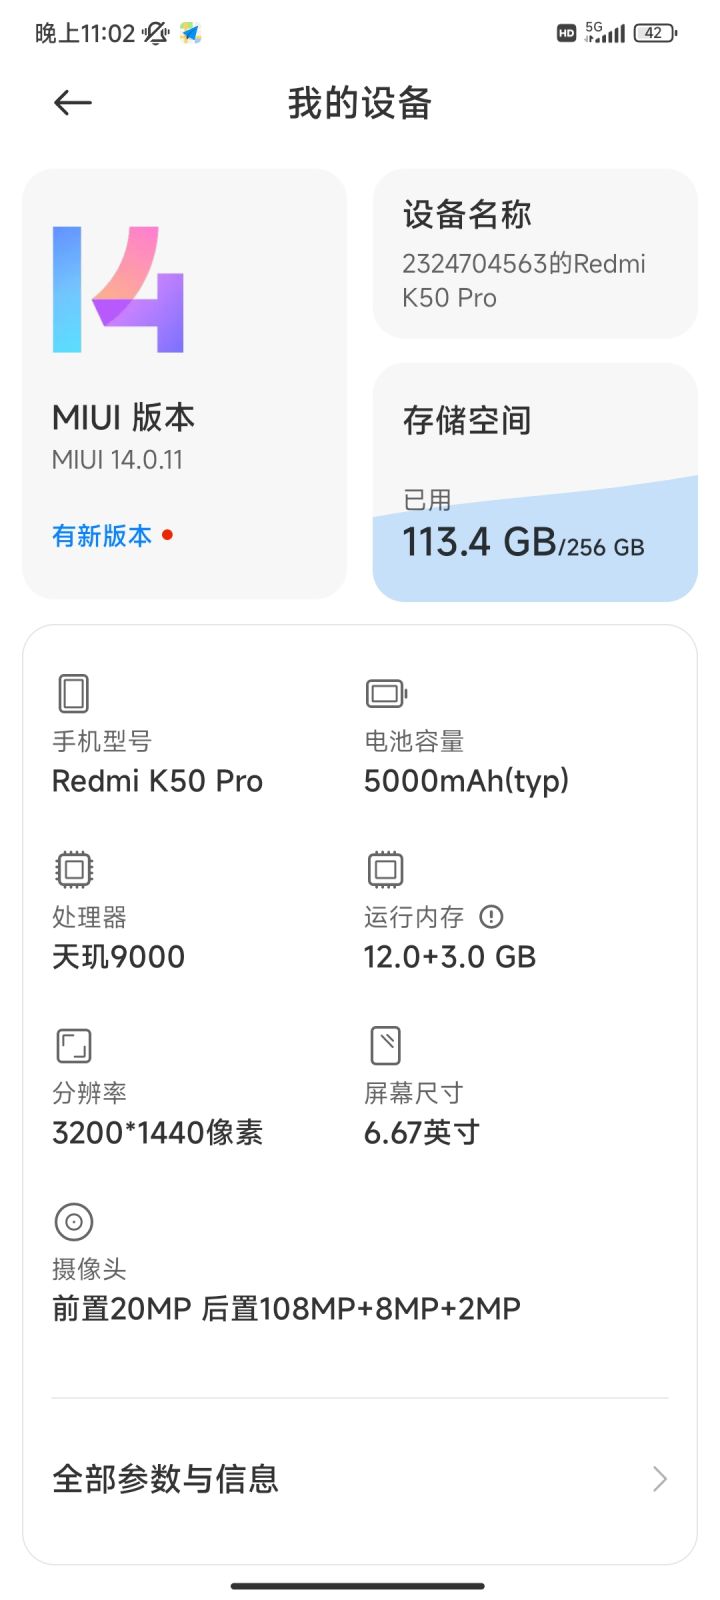Click the MIUI 14 logo
The height and width of the screenshot is (1600, 720).
[118, 290]
